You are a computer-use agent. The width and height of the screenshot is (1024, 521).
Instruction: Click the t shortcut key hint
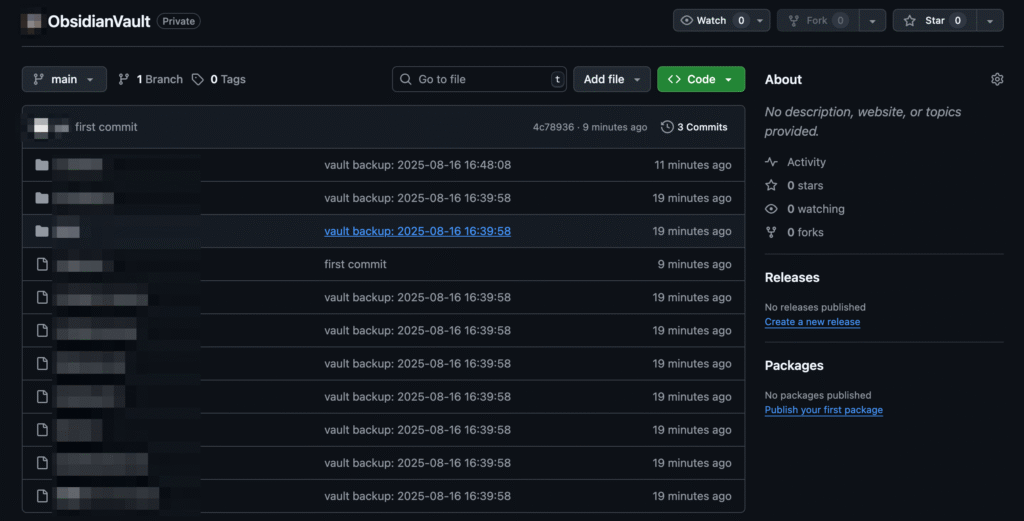(557, 79)
